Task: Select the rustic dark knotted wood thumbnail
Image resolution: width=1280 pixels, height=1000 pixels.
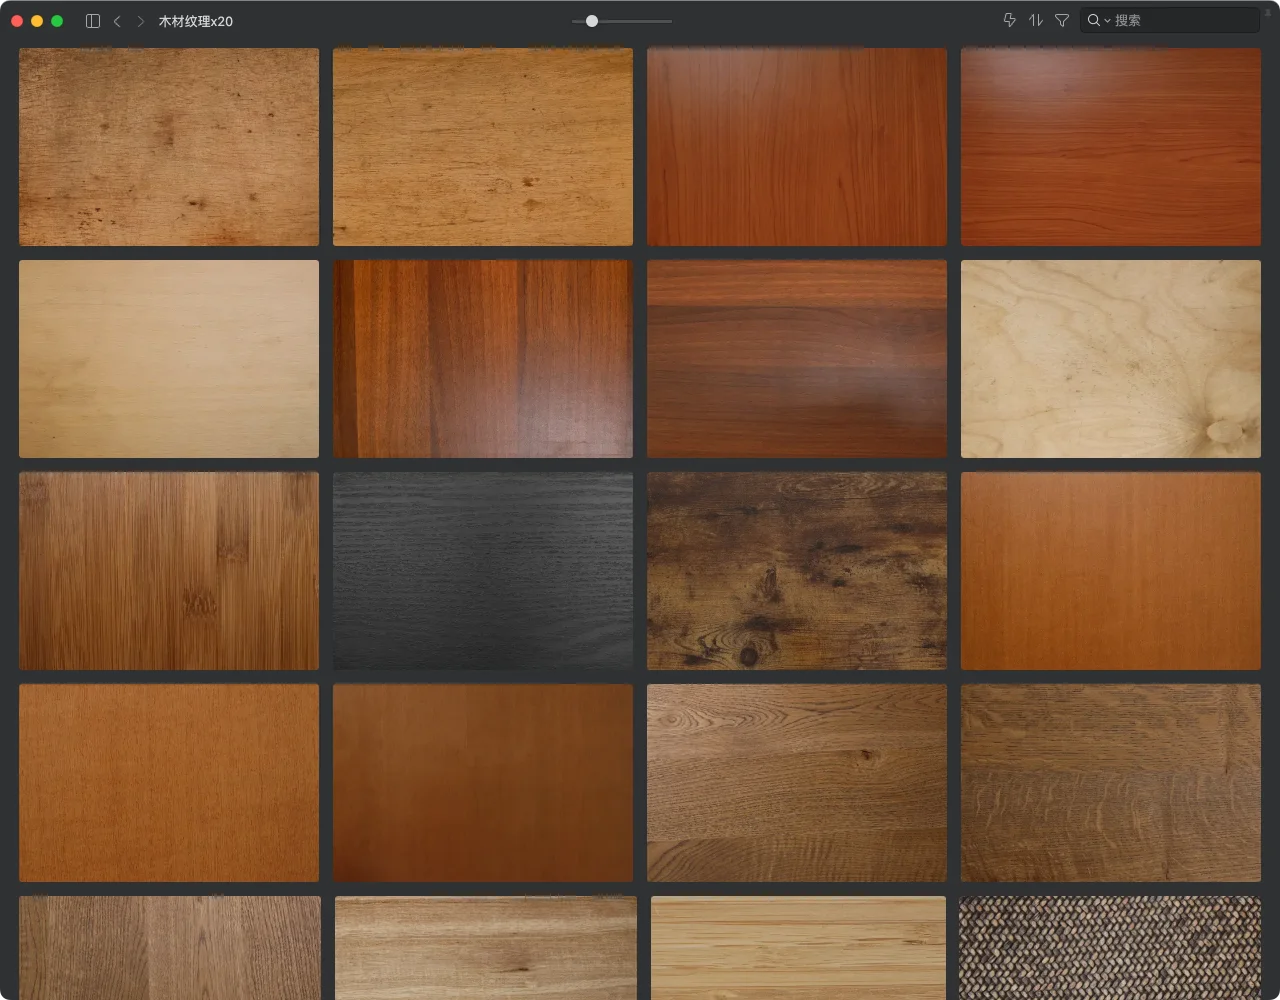Action: coord(797,571)
